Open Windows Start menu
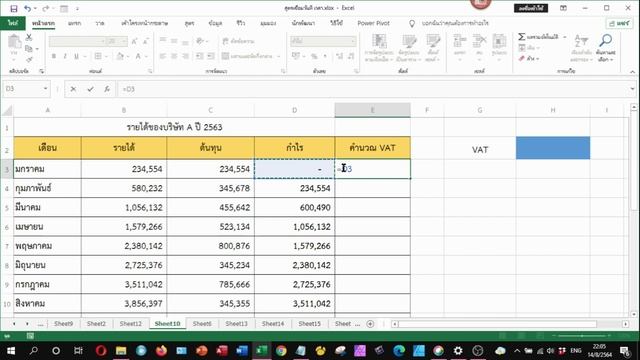This screenshot has width=640, height=360. 11,351
